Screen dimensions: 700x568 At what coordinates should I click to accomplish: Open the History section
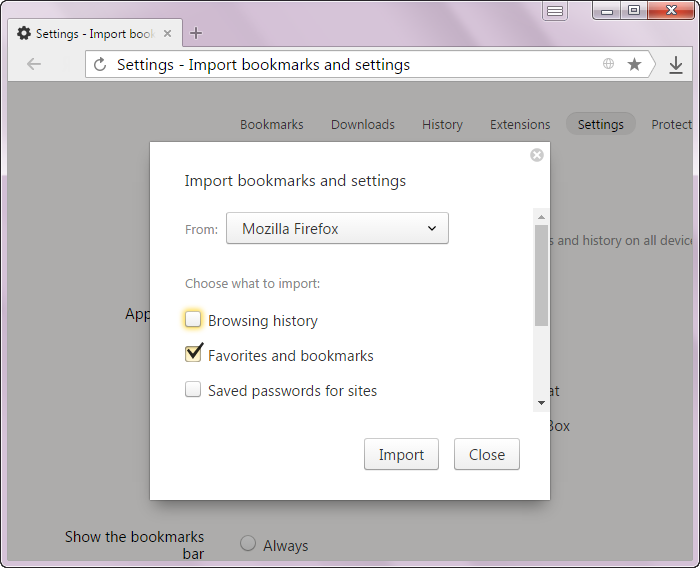442,125
